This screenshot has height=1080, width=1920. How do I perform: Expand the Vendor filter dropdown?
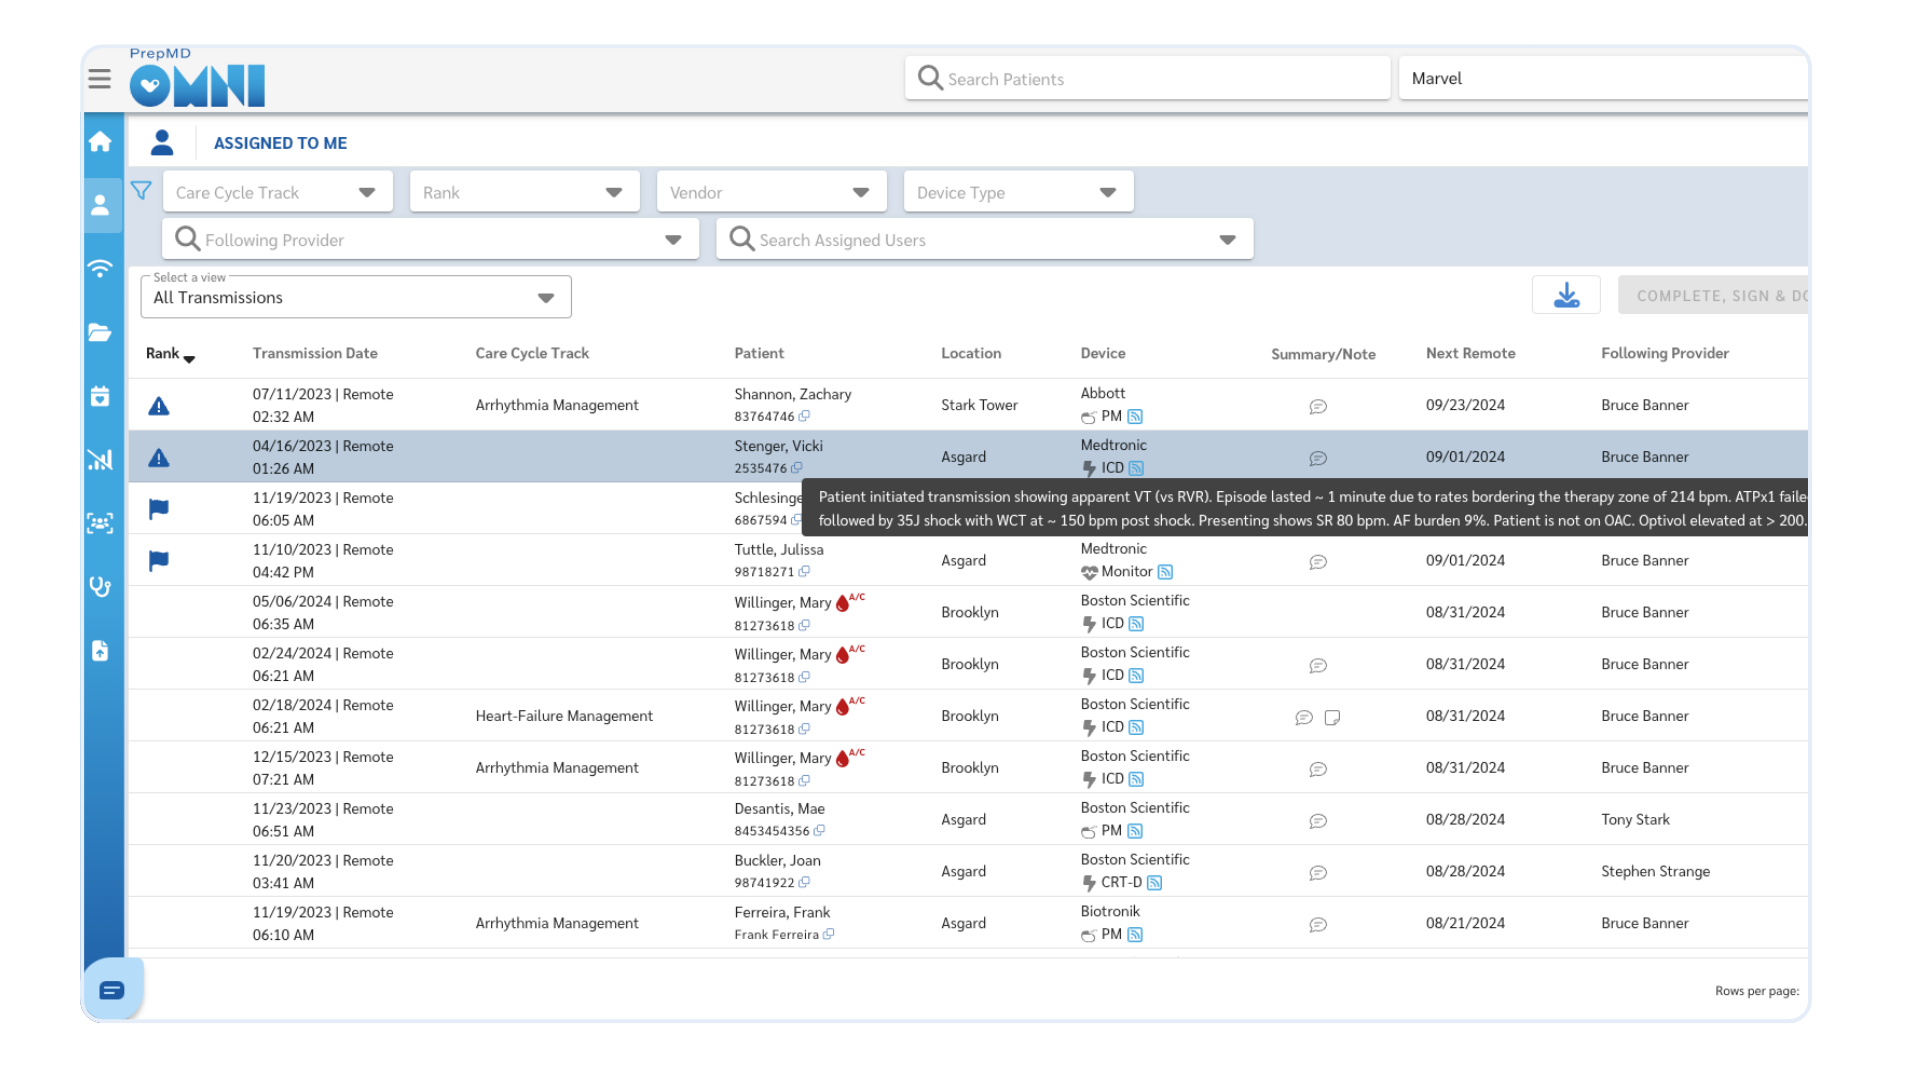[771, 192]
